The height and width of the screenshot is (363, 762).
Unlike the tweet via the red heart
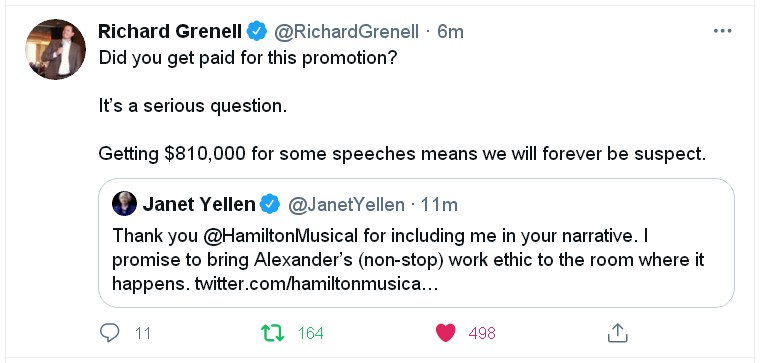(446, 333)
